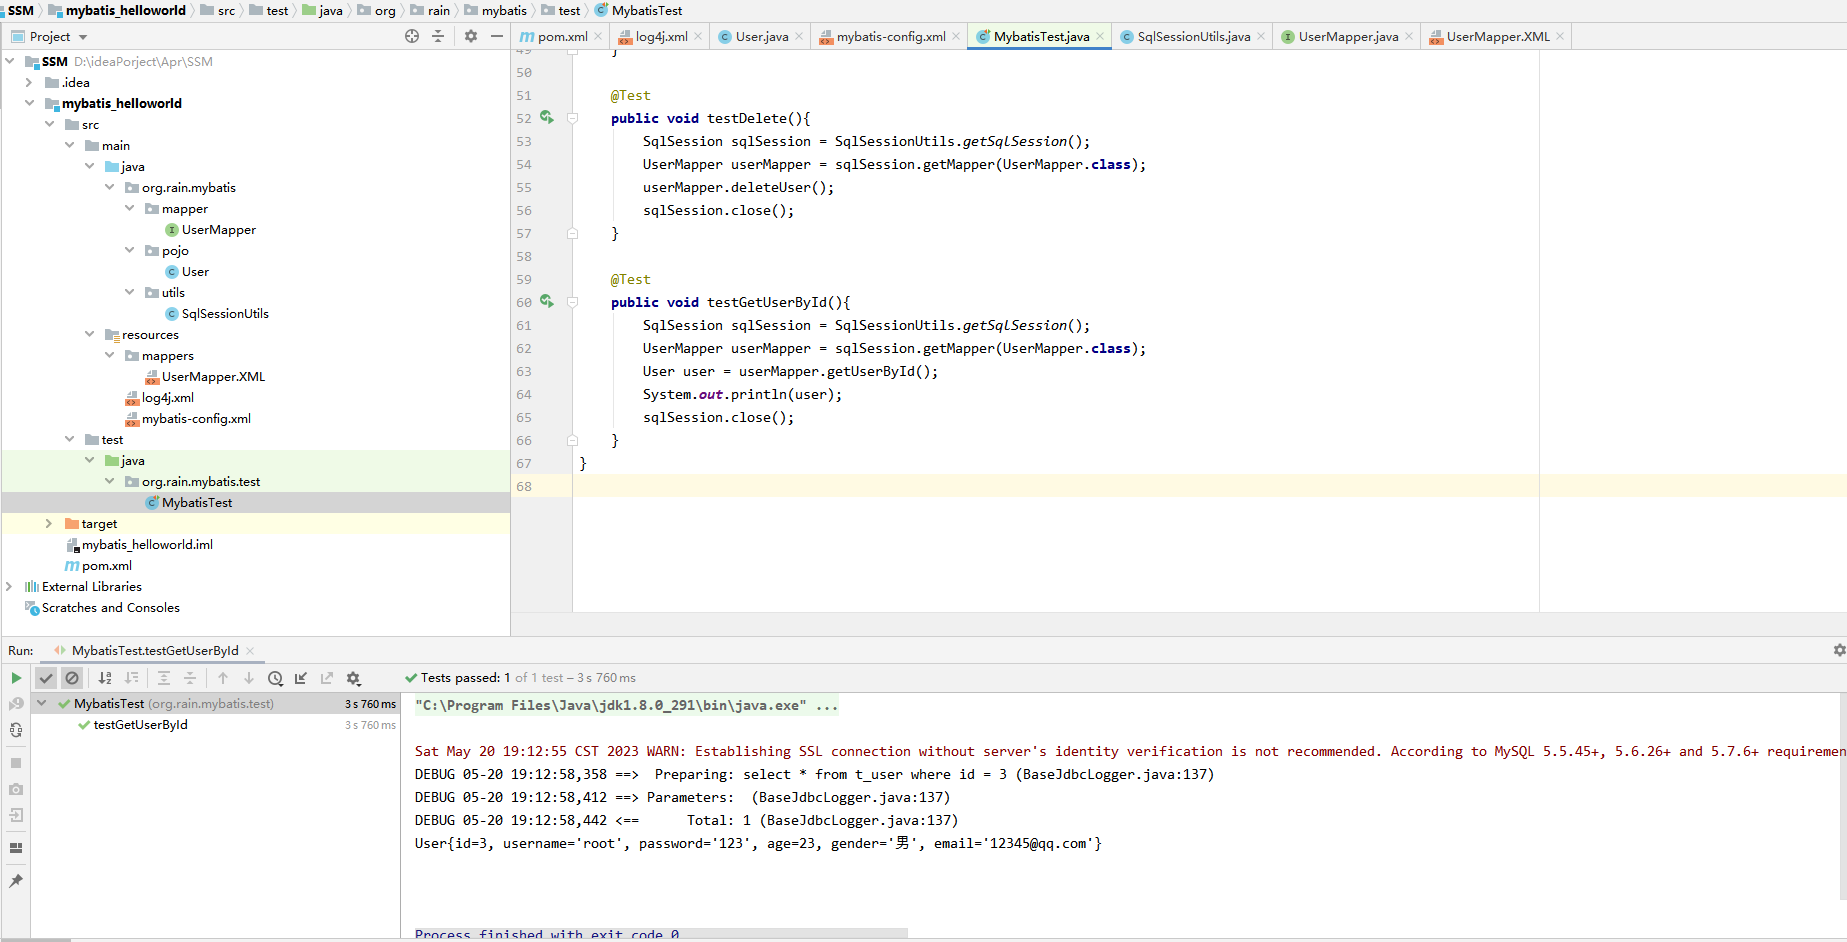1847x942 pixels.
Task: Expand External Libraries
Action: pyautogui.click(x=9, y=586)
